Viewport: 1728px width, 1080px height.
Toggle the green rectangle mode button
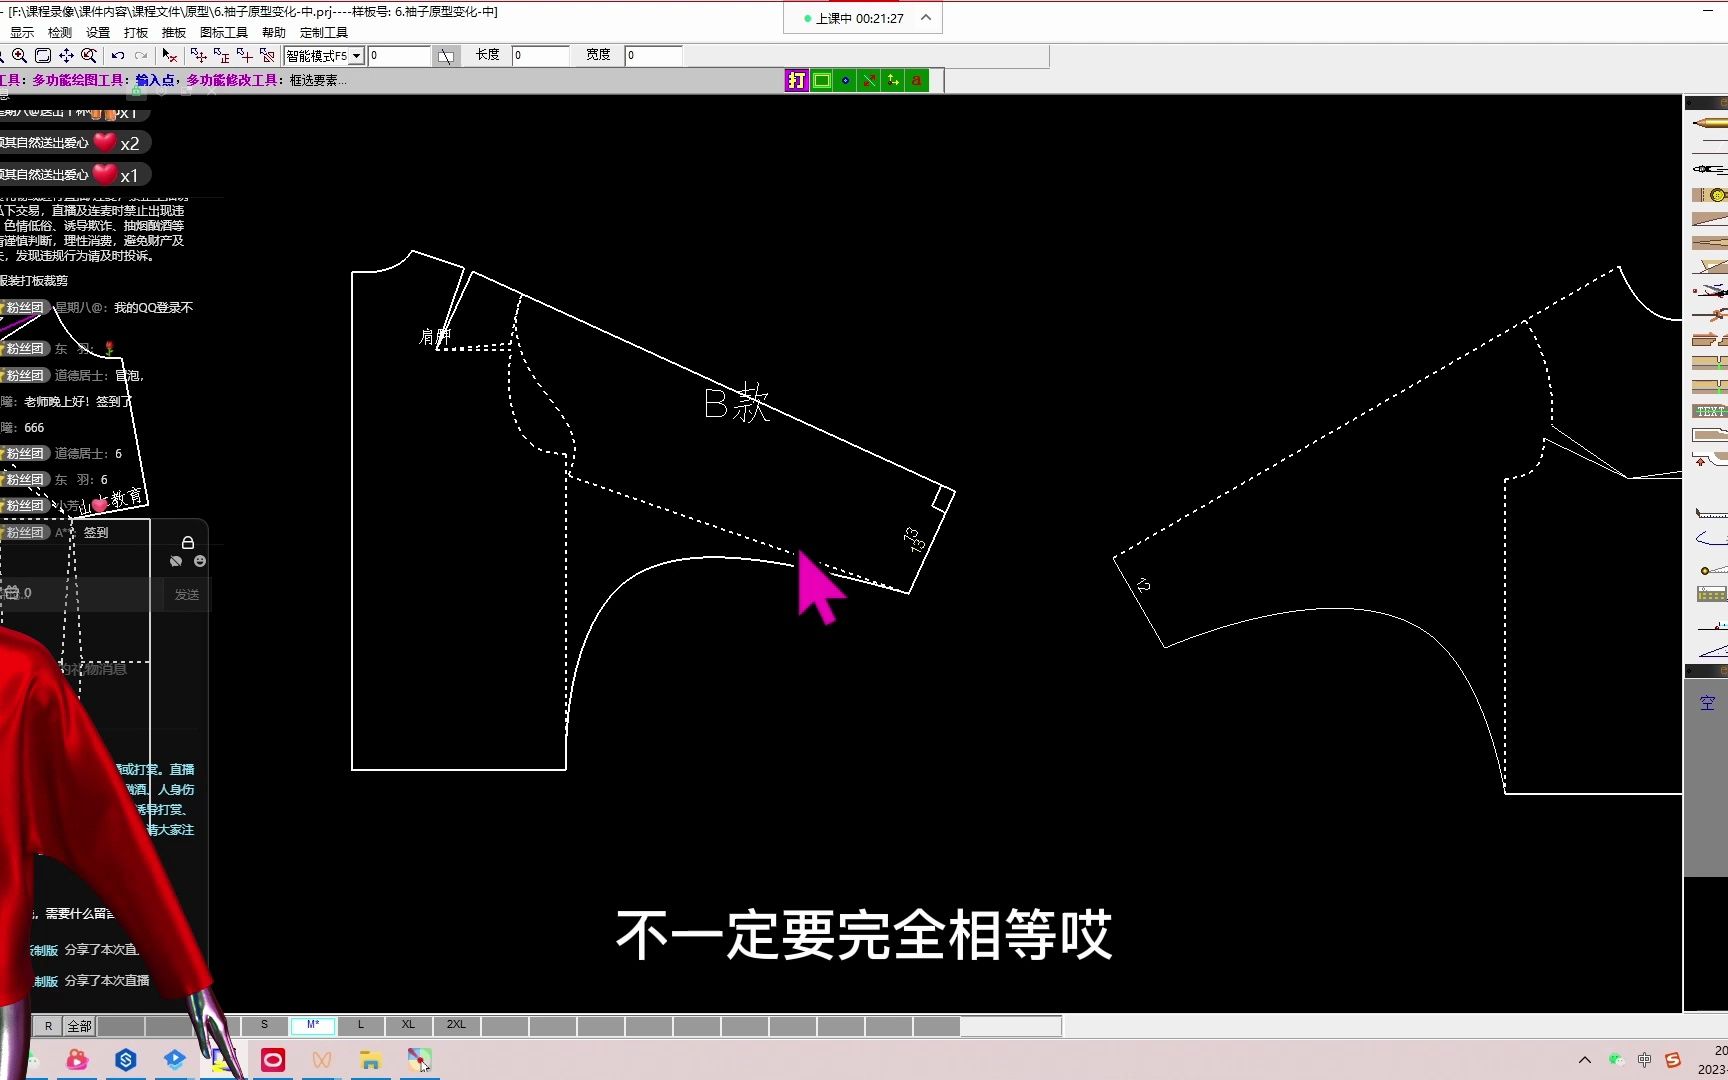[821, 81]
